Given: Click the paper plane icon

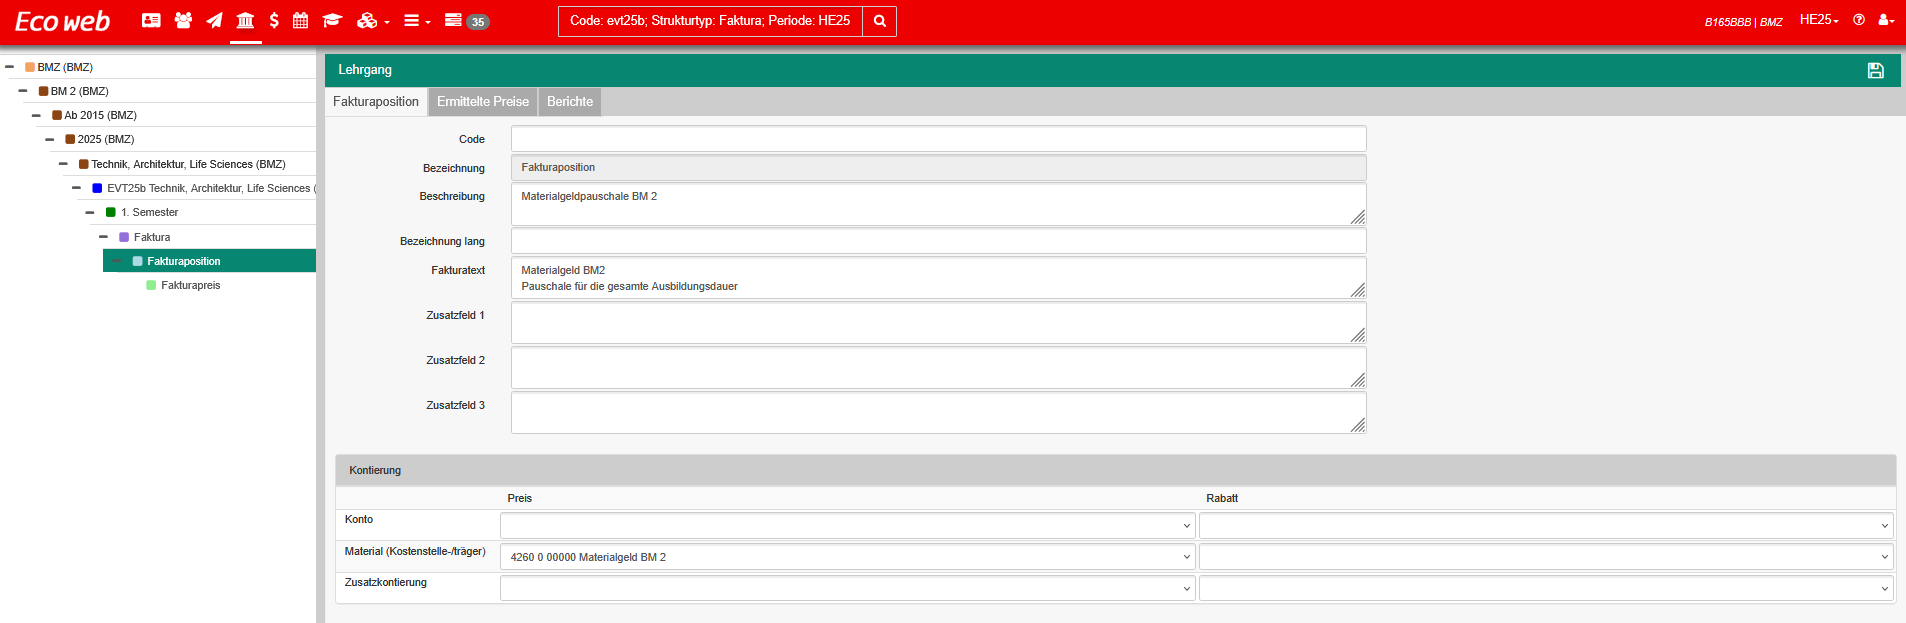Looking at the screenshot, I should click(214, 20).
